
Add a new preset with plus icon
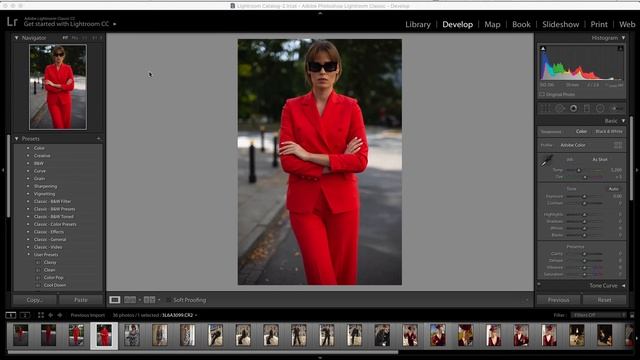[98, 139]
